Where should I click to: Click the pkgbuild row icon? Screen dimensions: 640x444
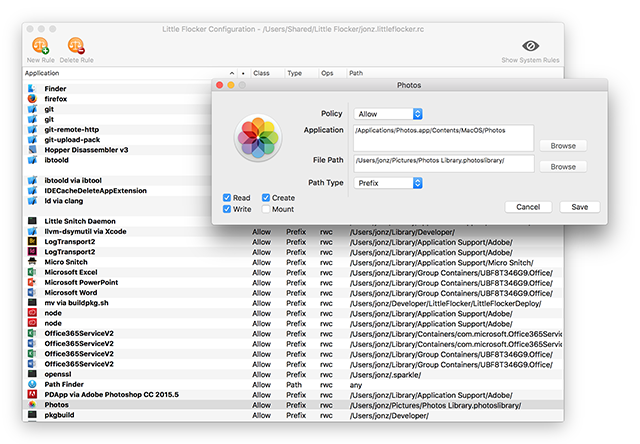[32, 415]
